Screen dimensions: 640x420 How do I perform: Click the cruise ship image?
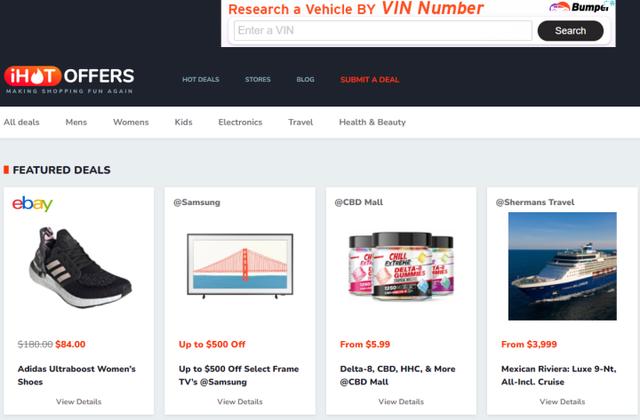click(x=562, y=266)
